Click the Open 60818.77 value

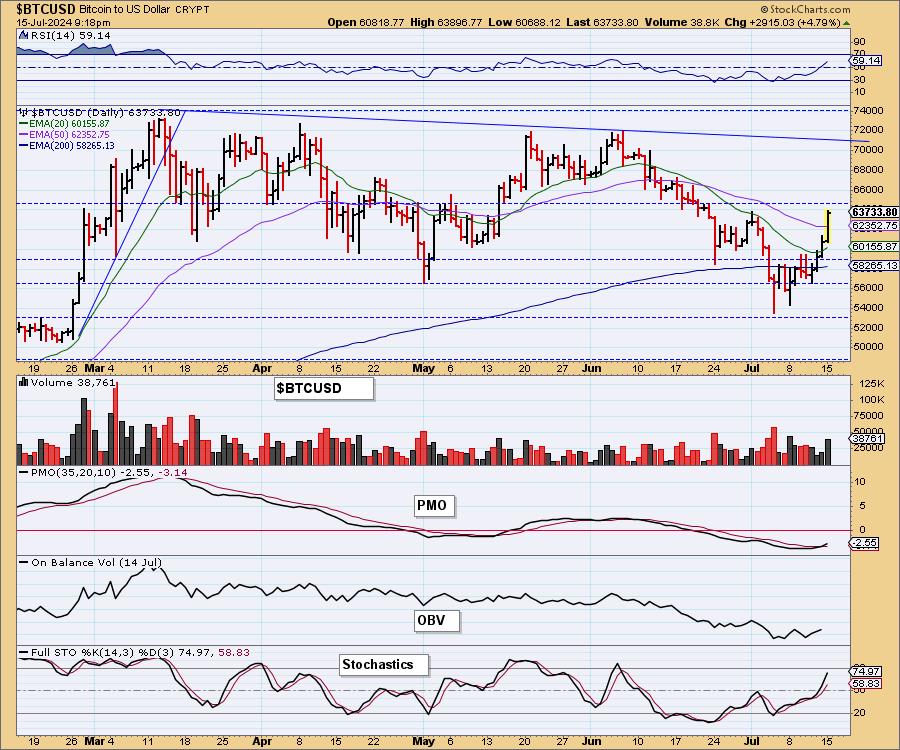point(366,22)
